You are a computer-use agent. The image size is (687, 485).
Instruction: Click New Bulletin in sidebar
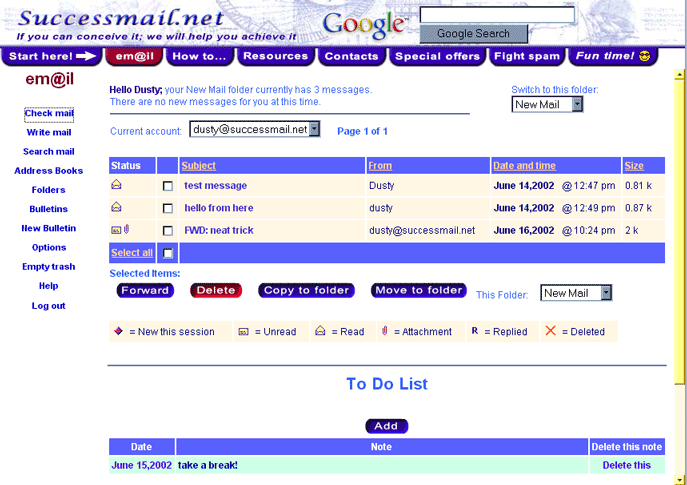pos(49,228)
